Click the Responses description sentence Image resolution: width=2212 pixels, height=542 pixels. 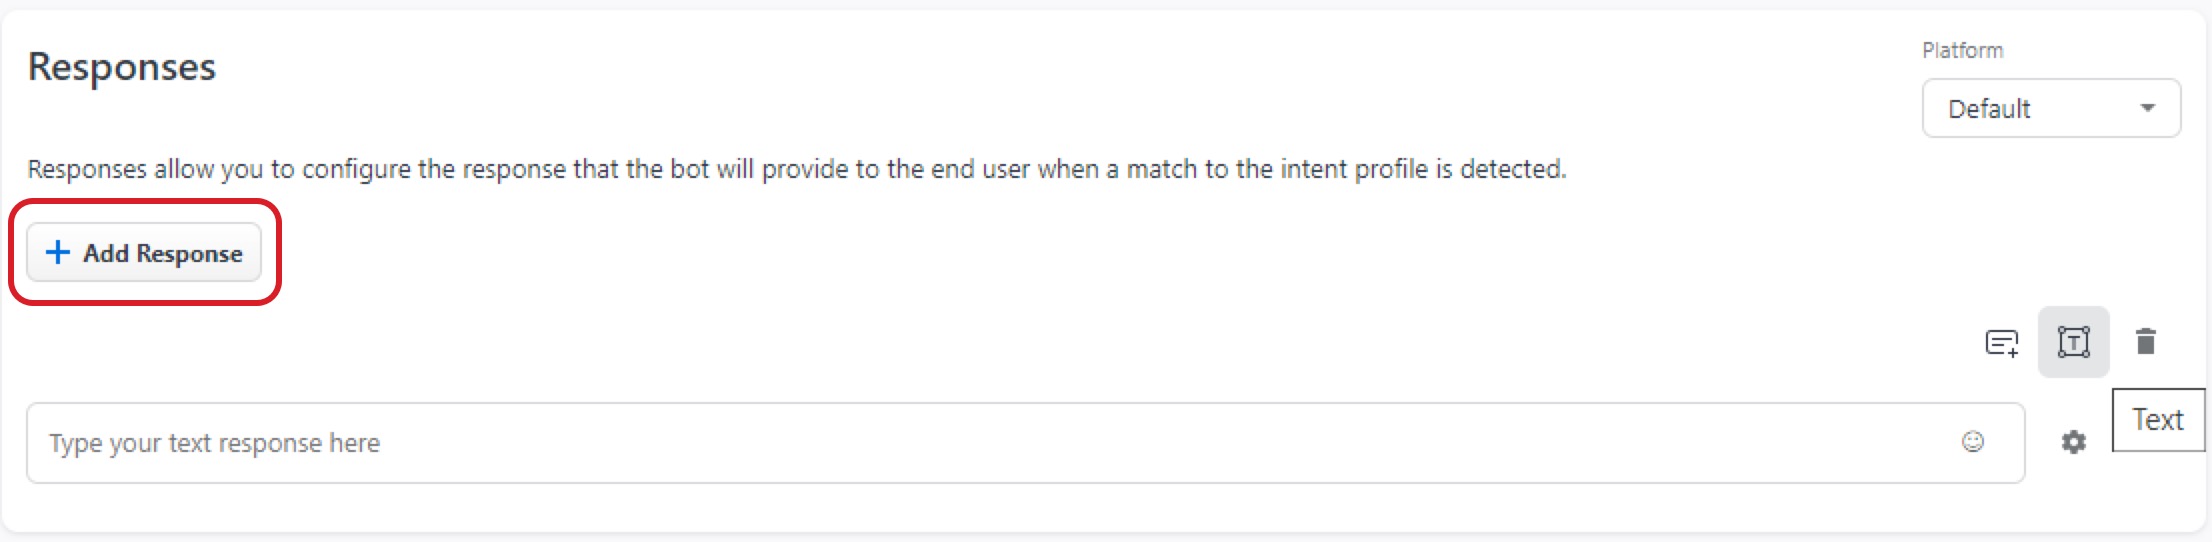tap(796, 169)
